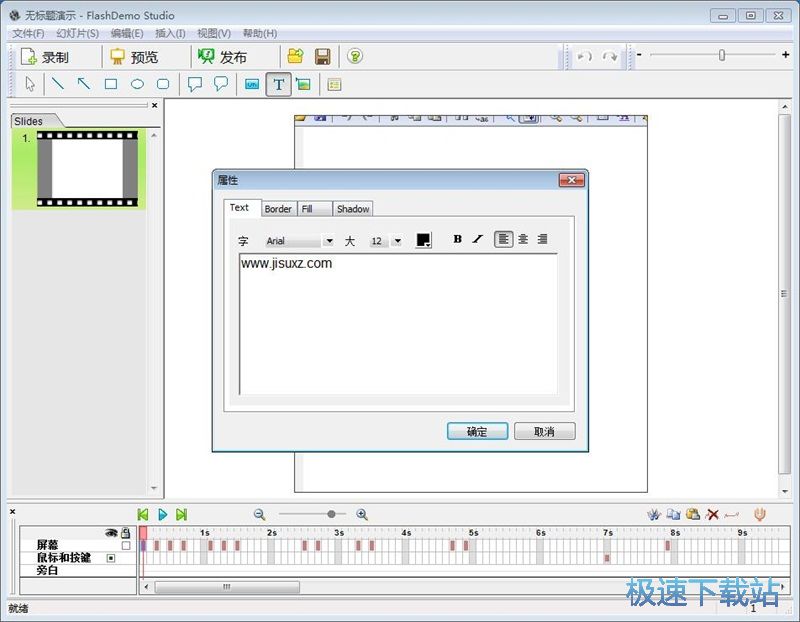Open the 帮助(H) menu

(x=260, y=33)
